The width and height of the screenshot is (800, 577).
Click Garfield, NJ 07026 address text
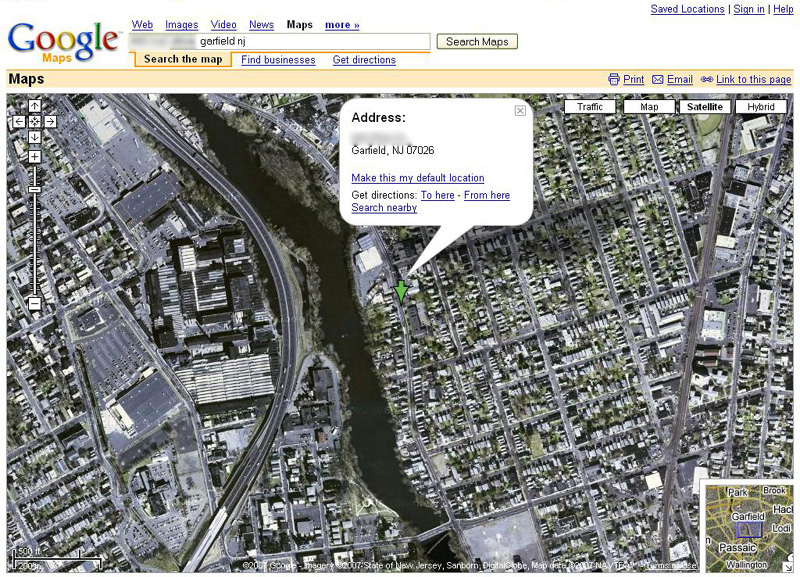pyautogui.click(x=393, y=150)
